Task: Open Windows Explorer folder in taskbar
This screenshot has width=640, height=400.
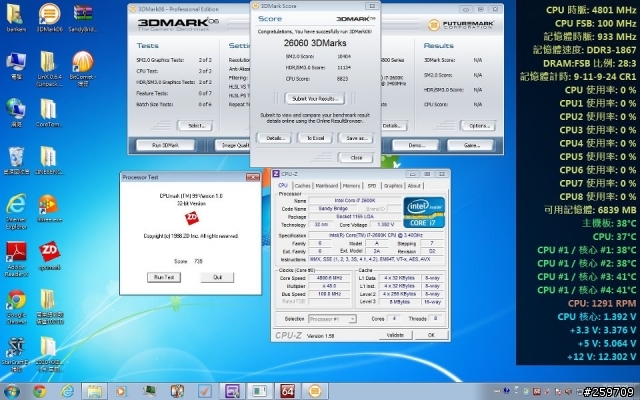Action: click(94, 391)
